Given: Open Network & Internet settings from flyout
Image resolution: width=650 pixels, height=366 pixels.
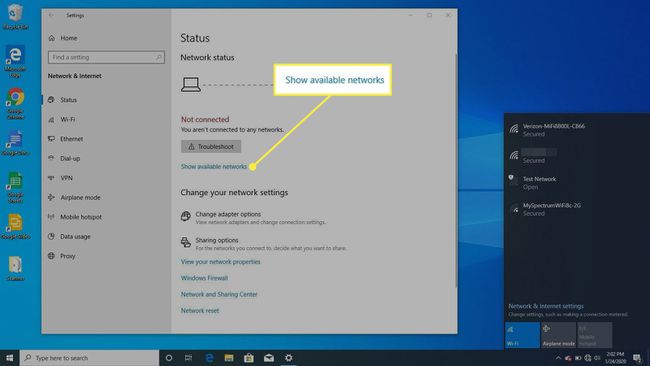Looking at the screenshot, I should 546,306.
